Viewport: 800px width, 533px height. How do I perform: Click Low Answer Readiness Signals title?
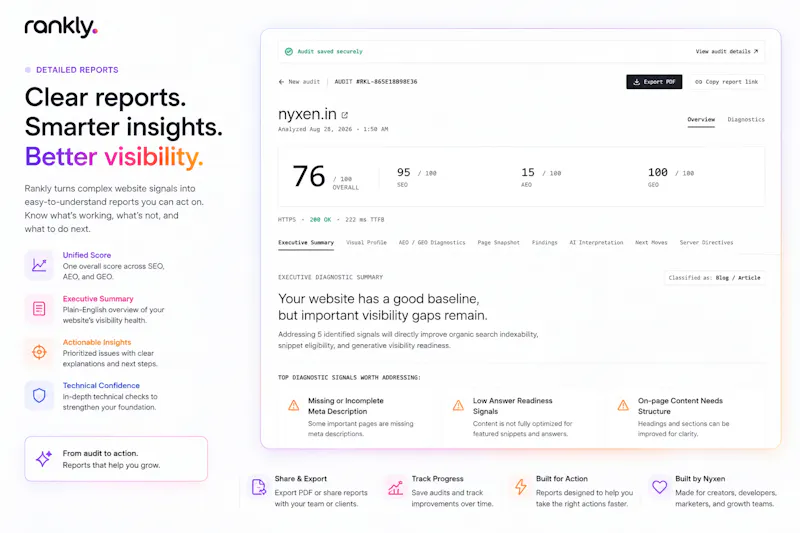tap(513, 406)
